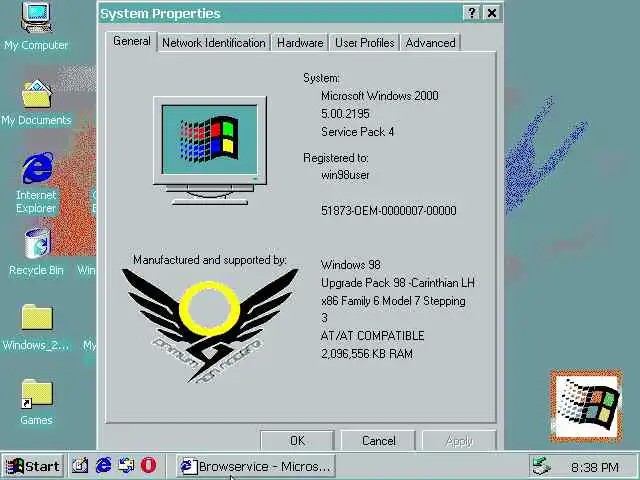Switch to Browservice taskbar window
Image resolution: width=640 pixels, height=480 pixels.
[256, 466]
